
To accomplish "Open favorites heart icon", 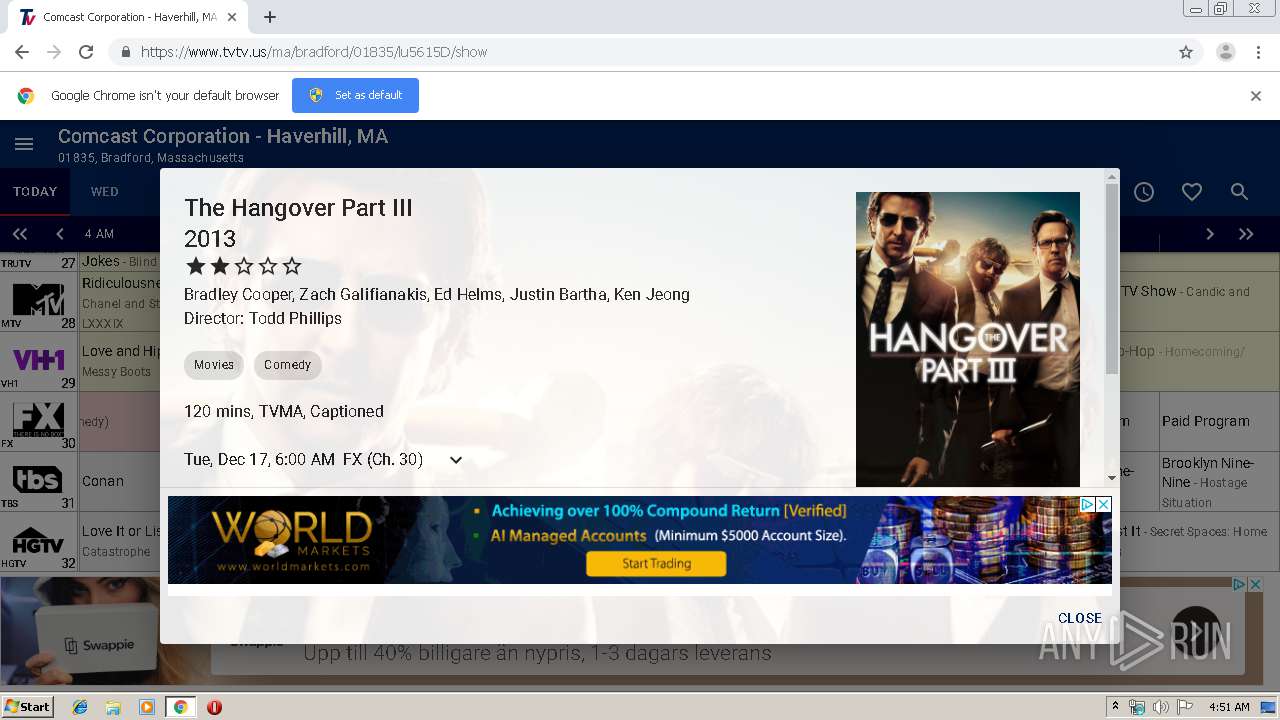I will [1192, 192].
